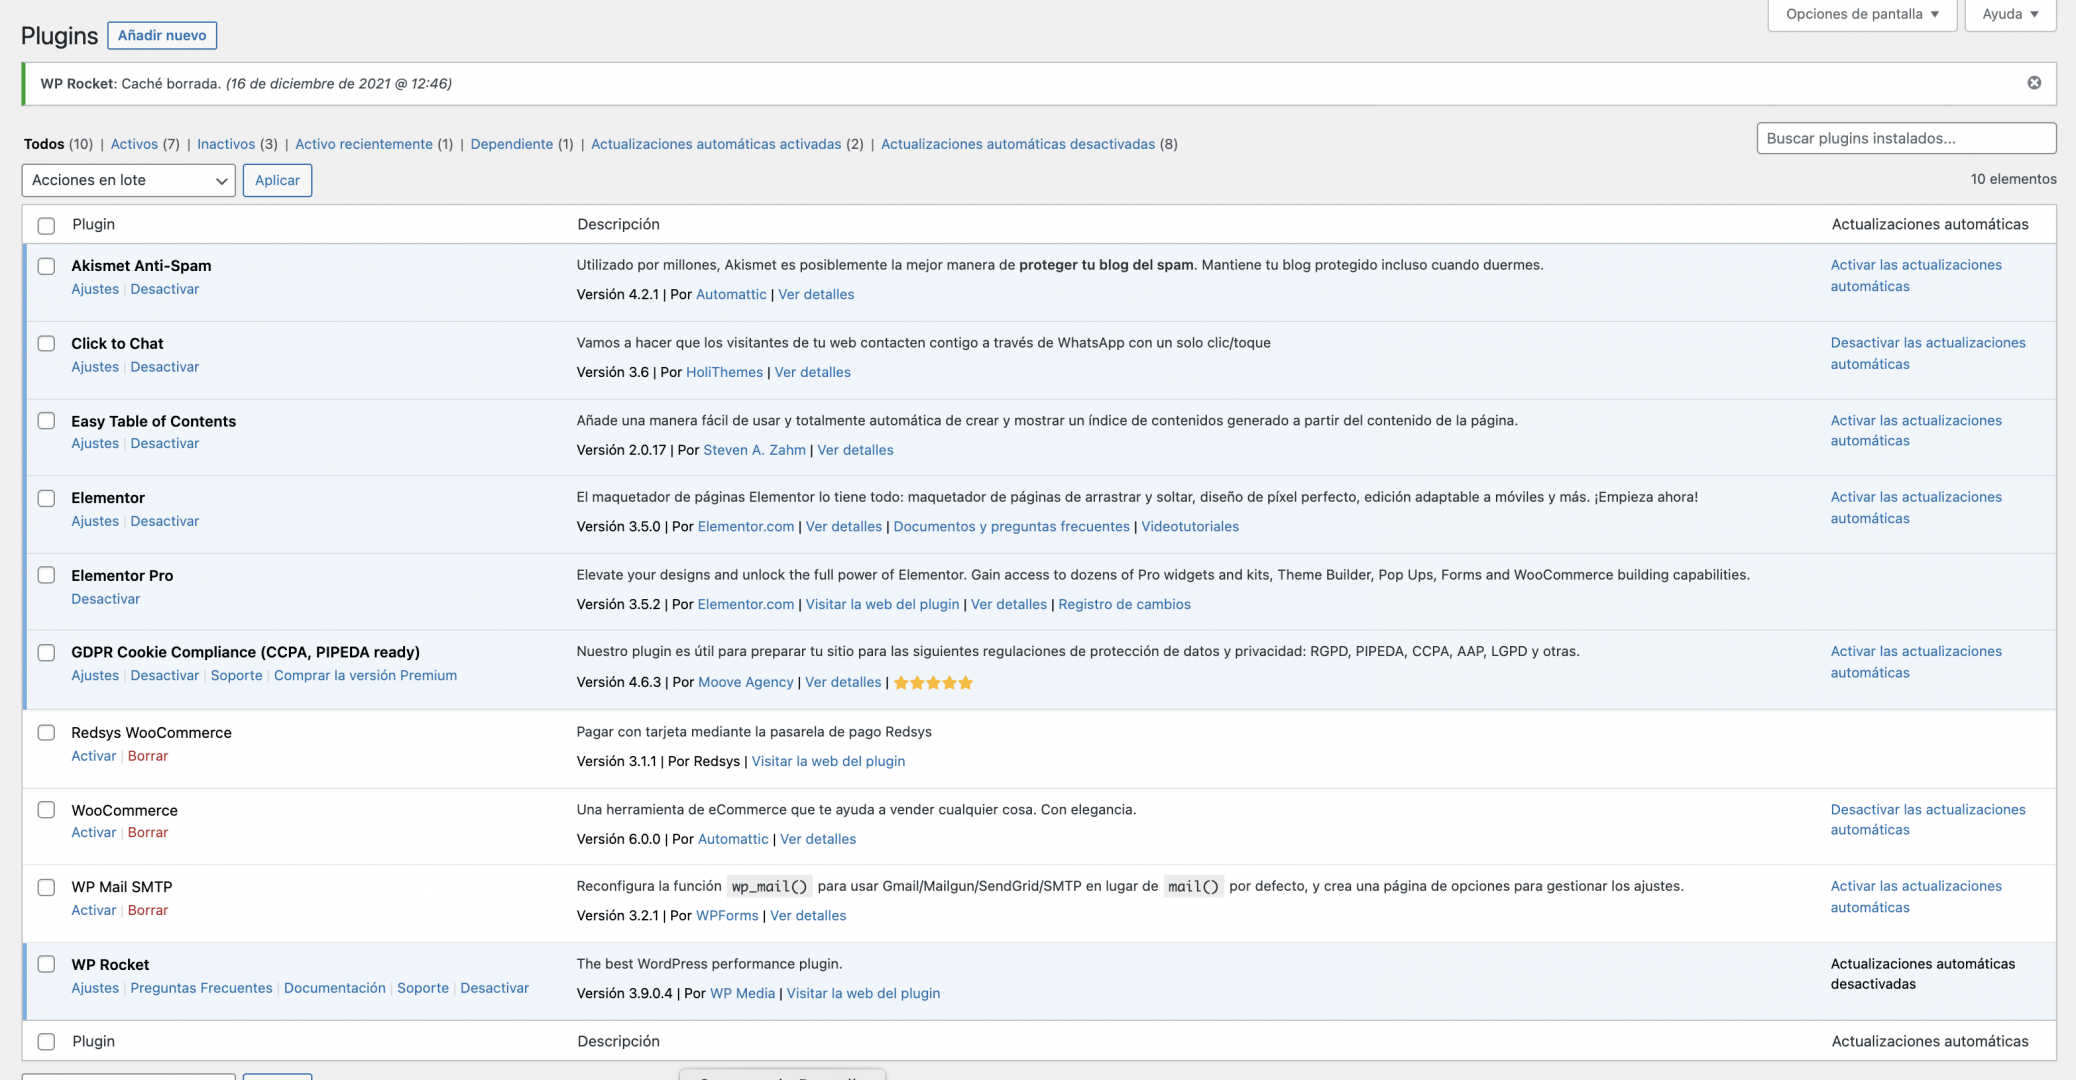This screenshot has width=2076, height=1080.
Task: Open the Acciones en lote dropdown
Action: click(128, 180)
